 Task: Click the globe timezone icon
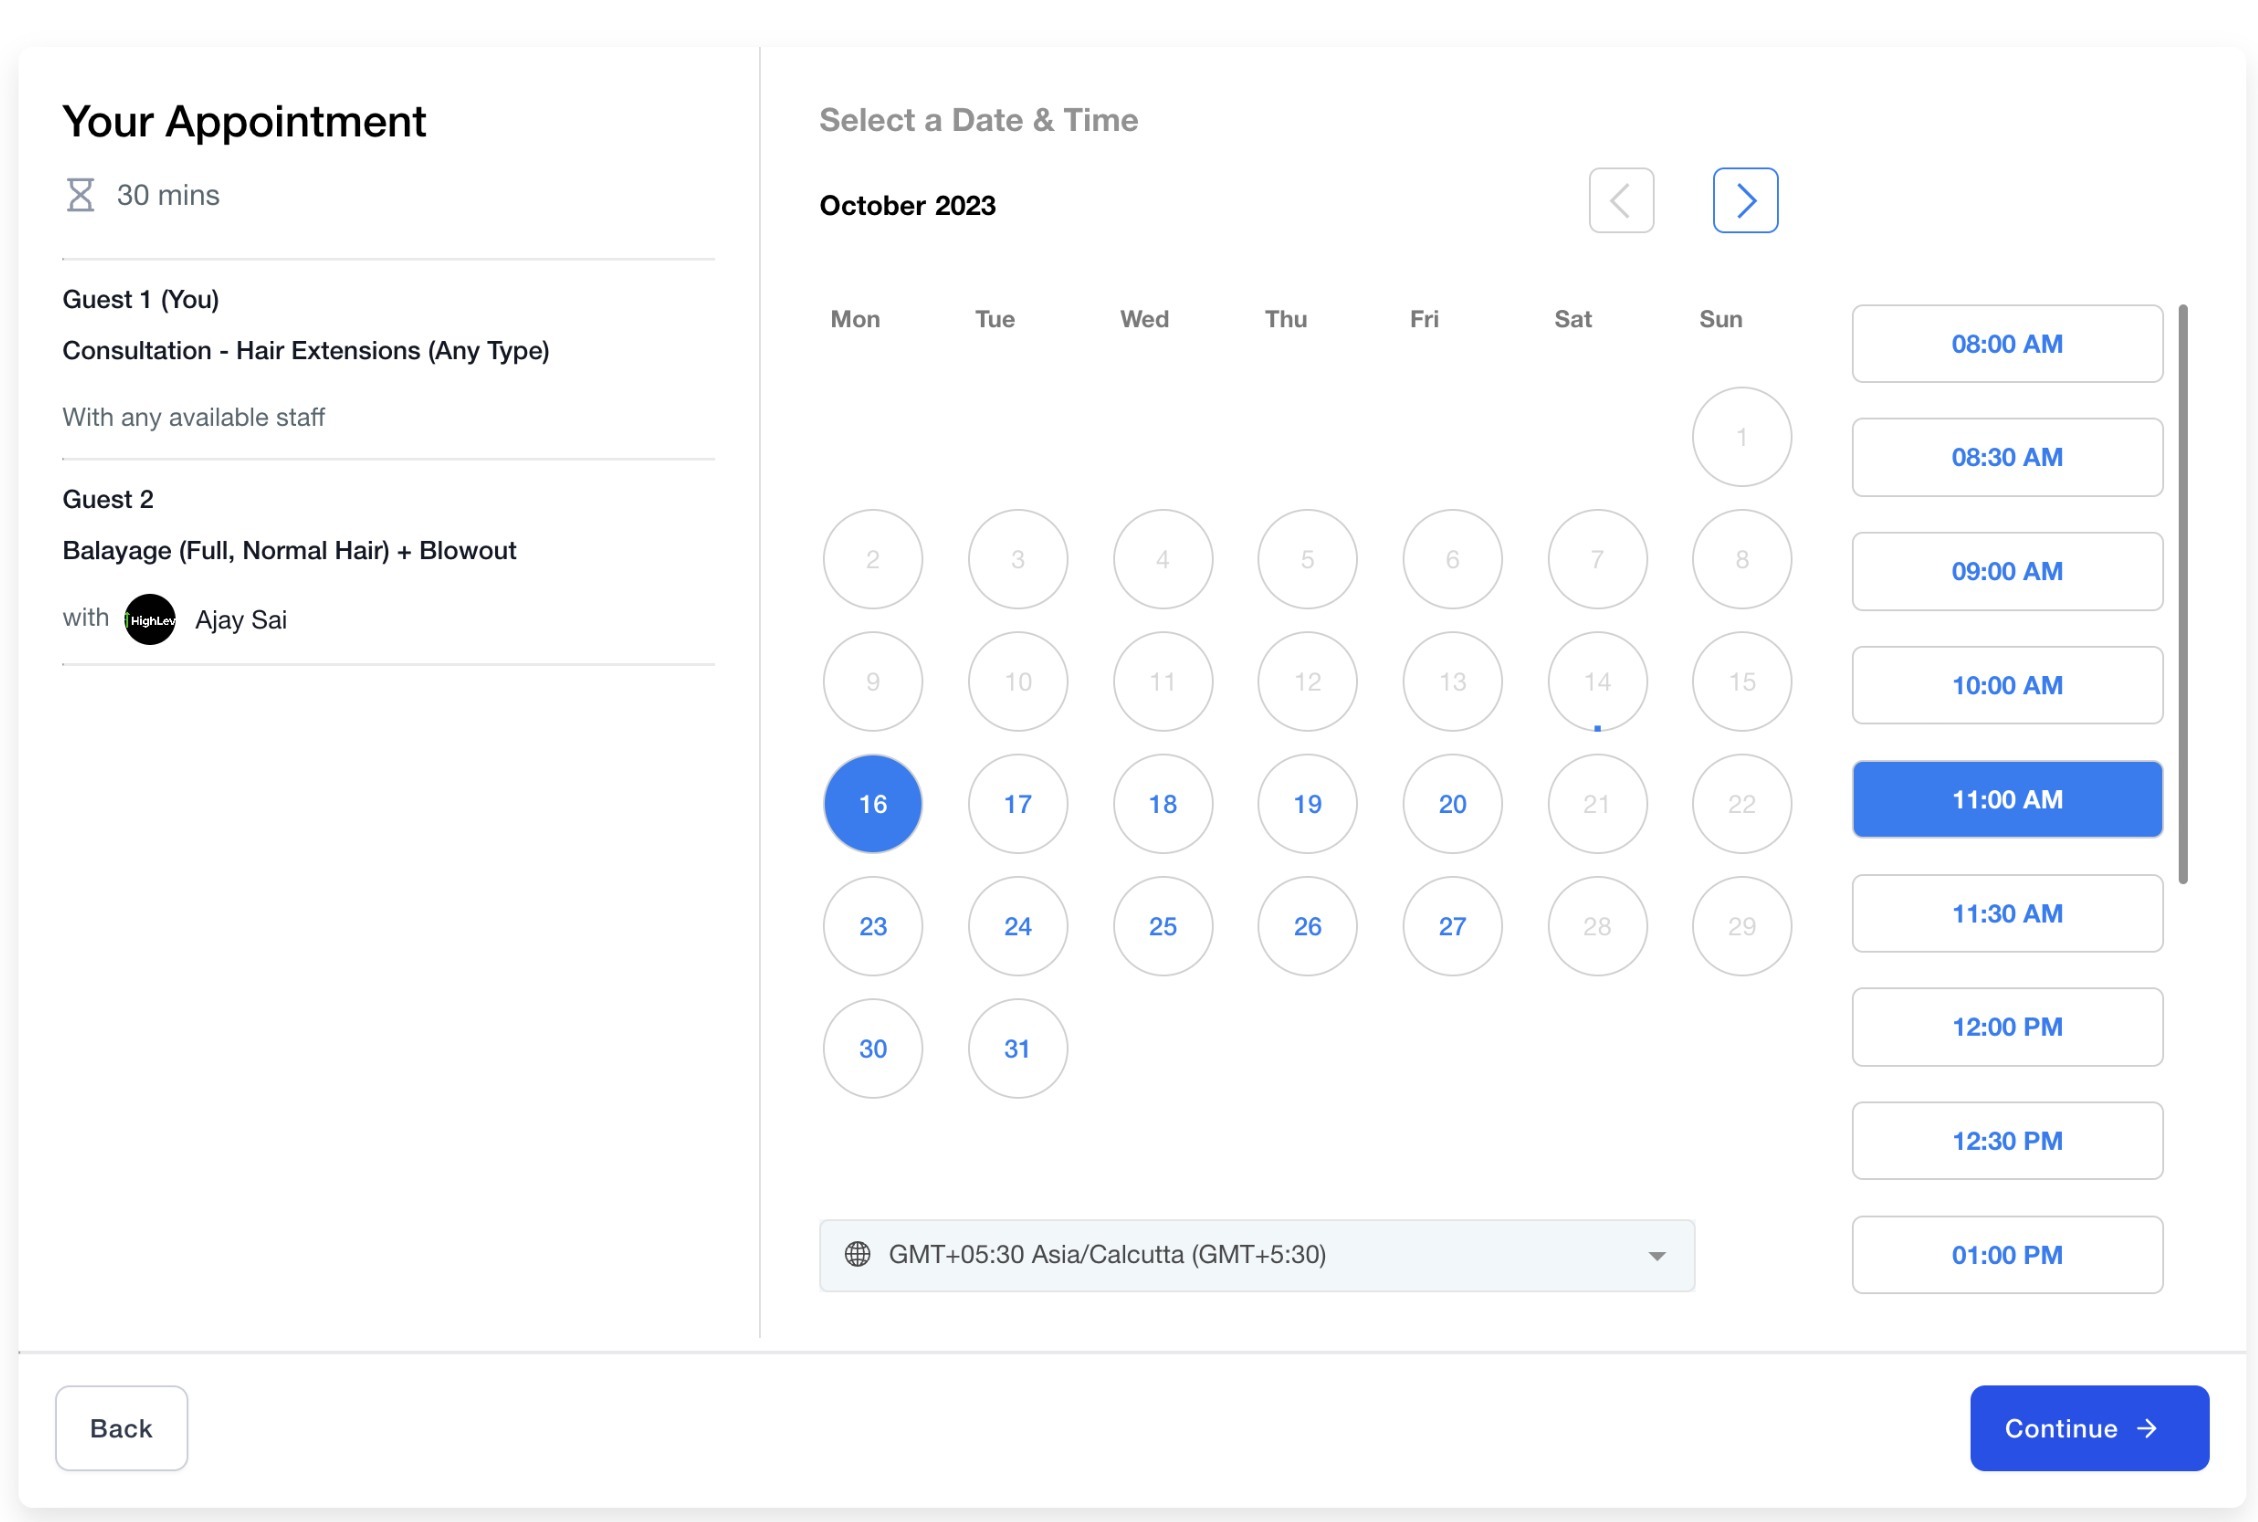[857, 1254]
